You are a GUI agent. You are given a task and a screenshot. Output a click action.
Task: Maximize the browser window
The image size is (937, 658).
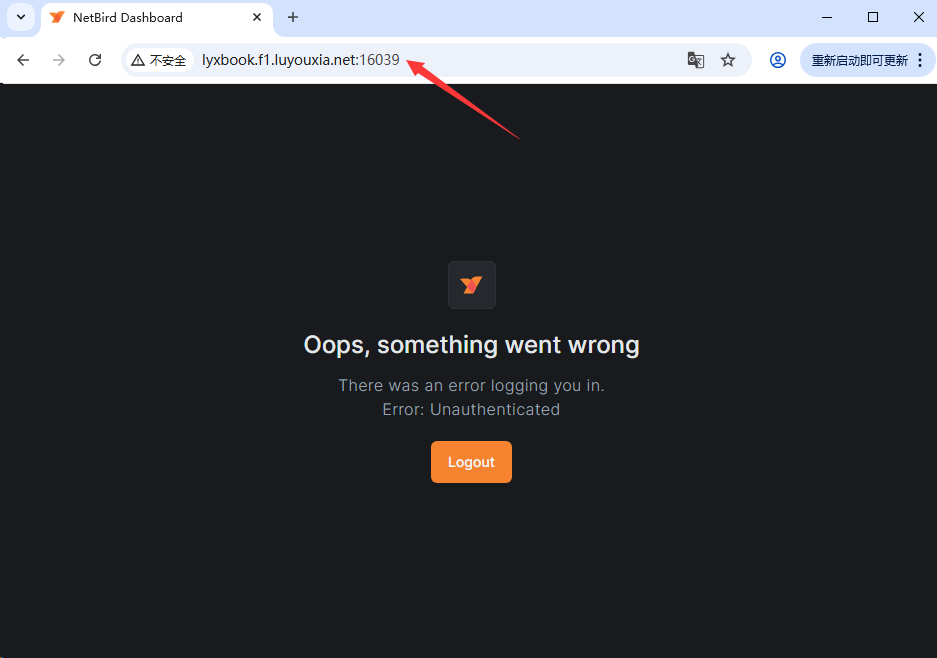873,17
